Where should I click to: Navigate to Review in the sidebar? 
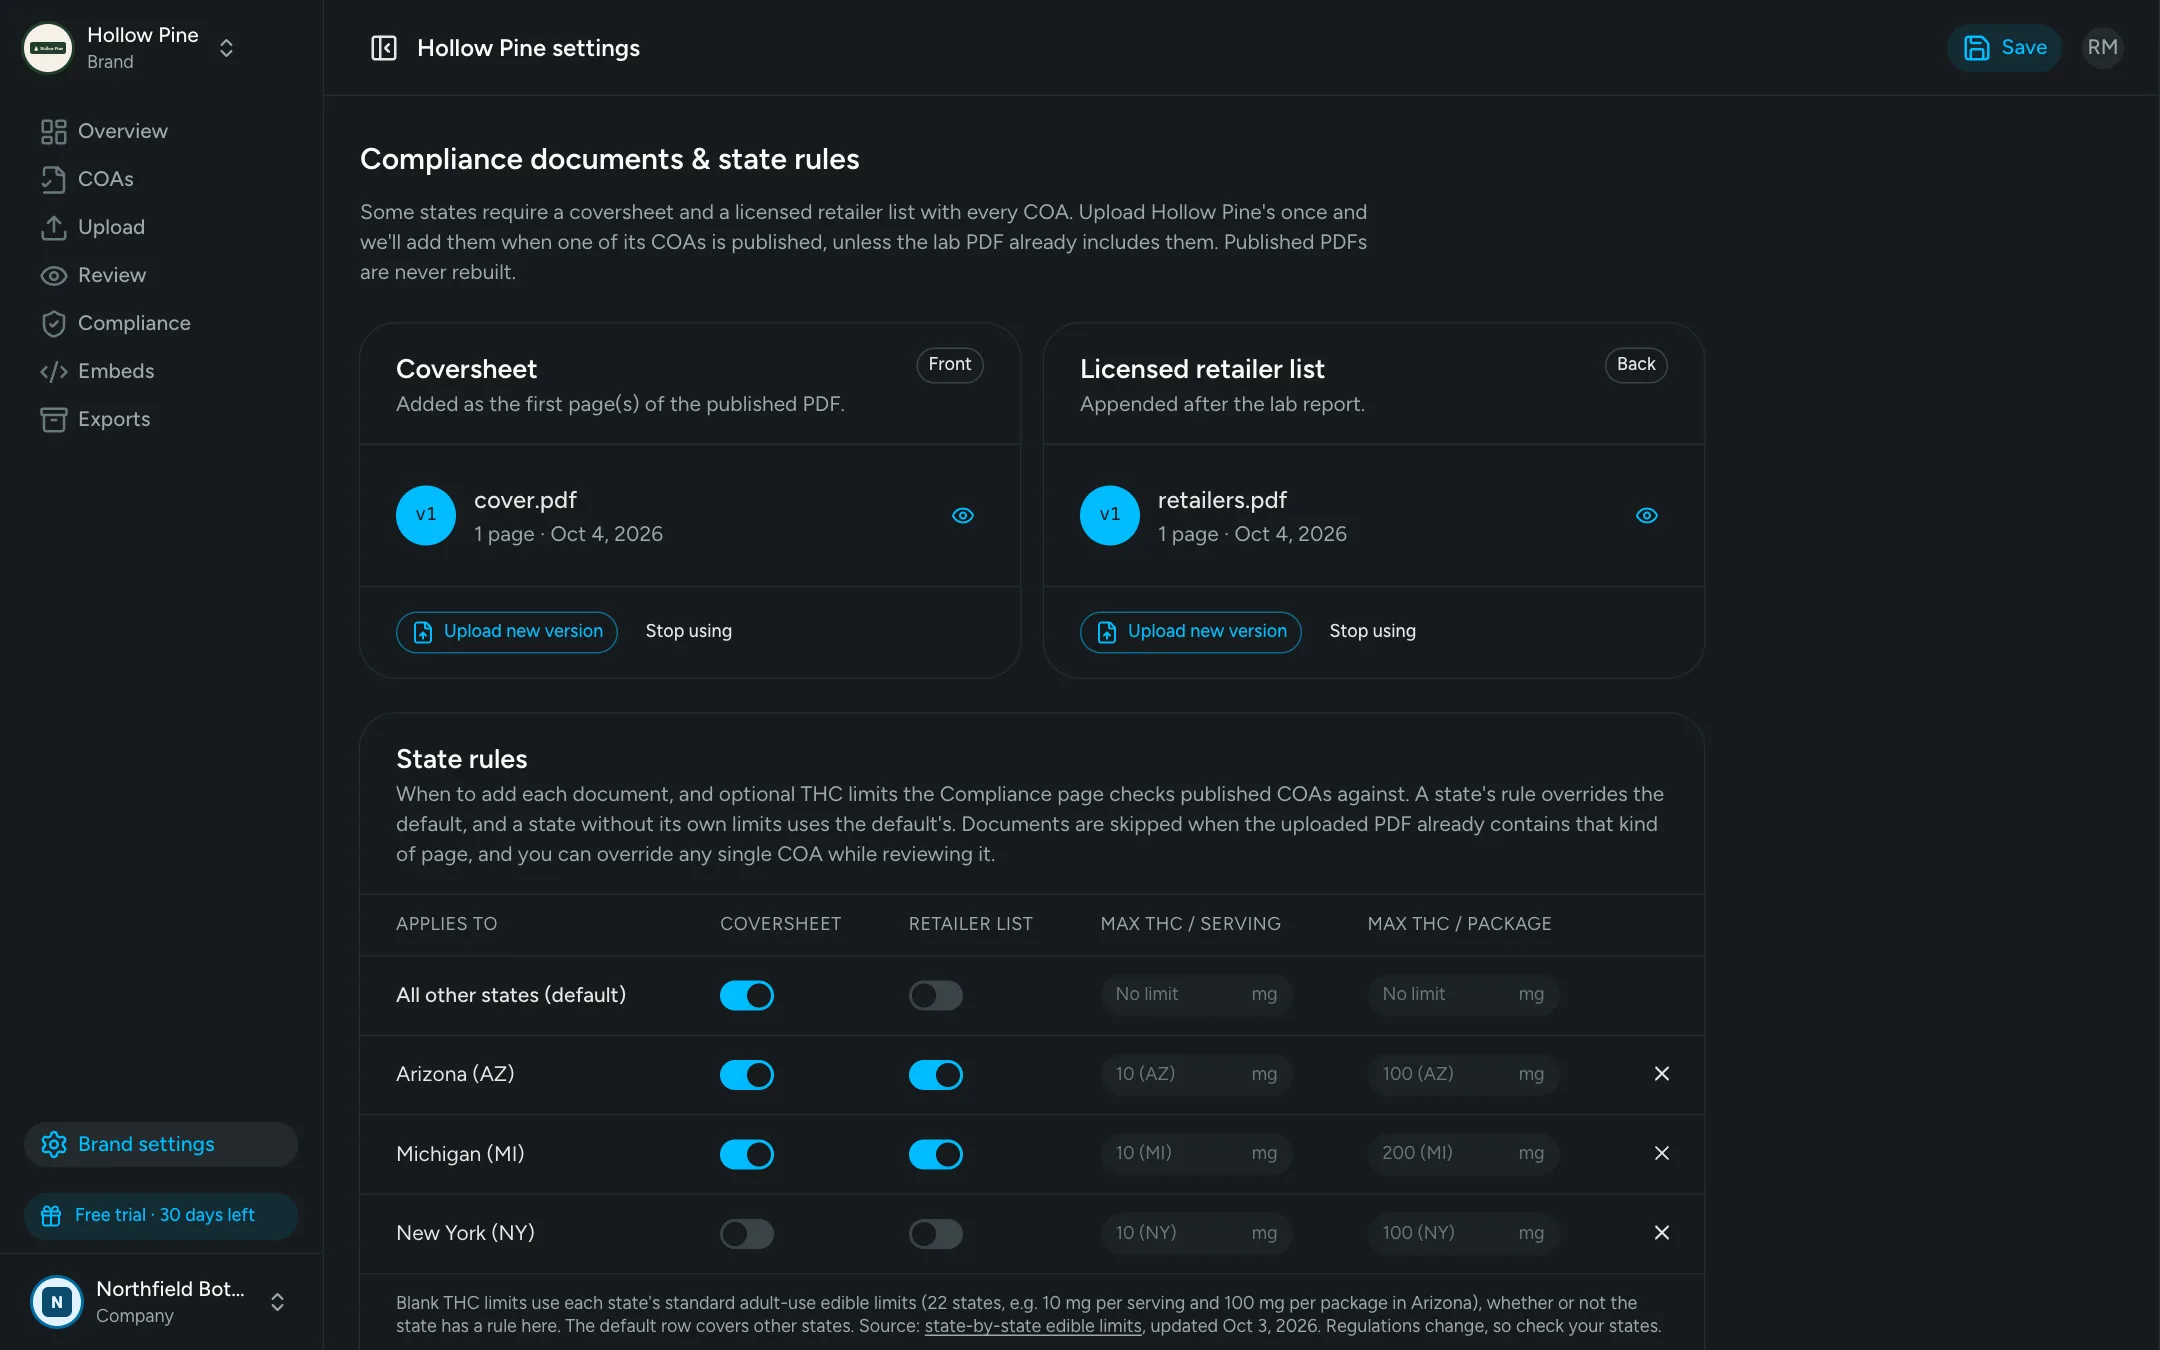click(160, 275)
